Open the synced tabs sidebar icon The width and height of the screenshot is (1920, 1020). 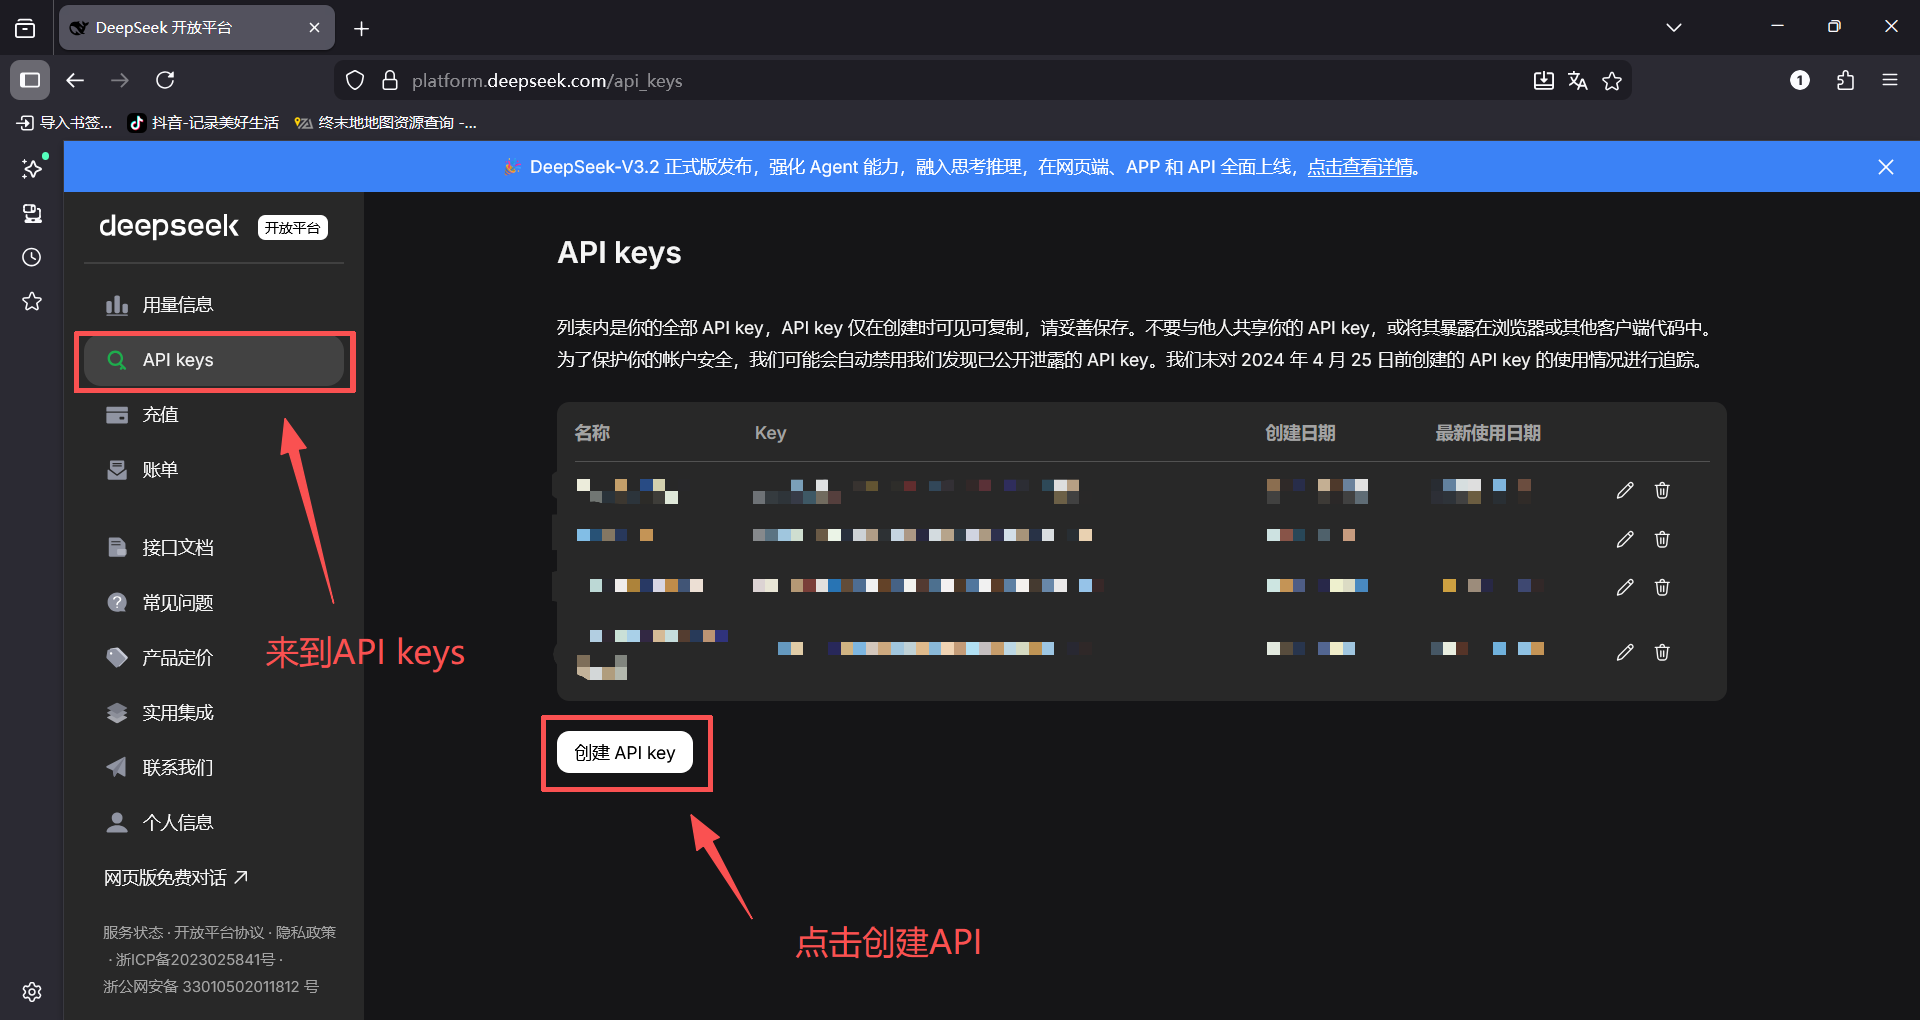32,213
